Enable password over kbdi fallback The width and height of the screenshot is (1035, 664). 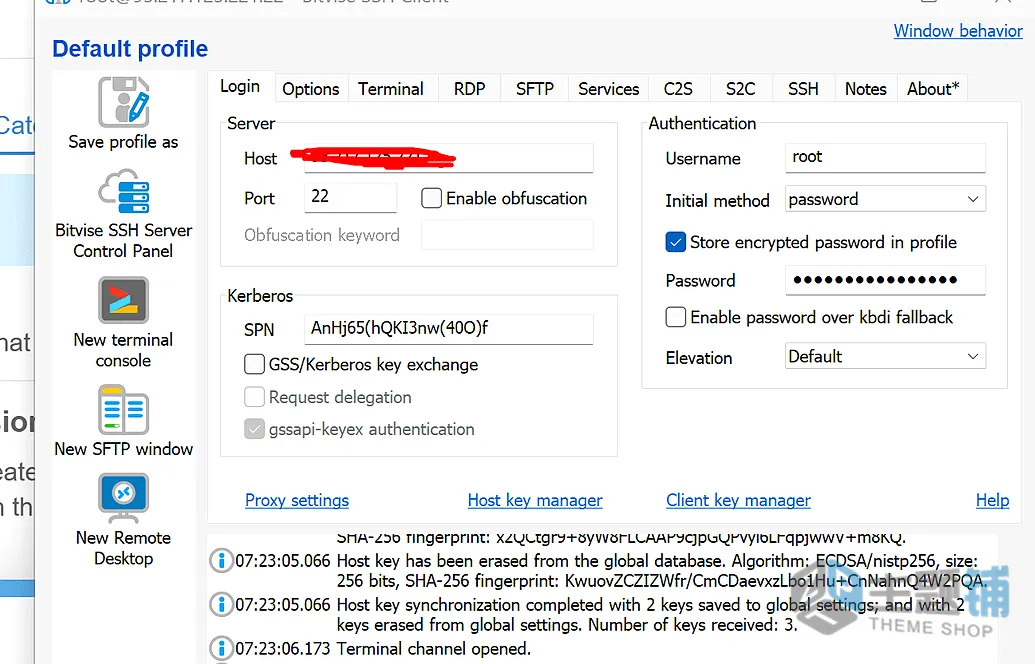pyautogui.click(x=675, y=317)
